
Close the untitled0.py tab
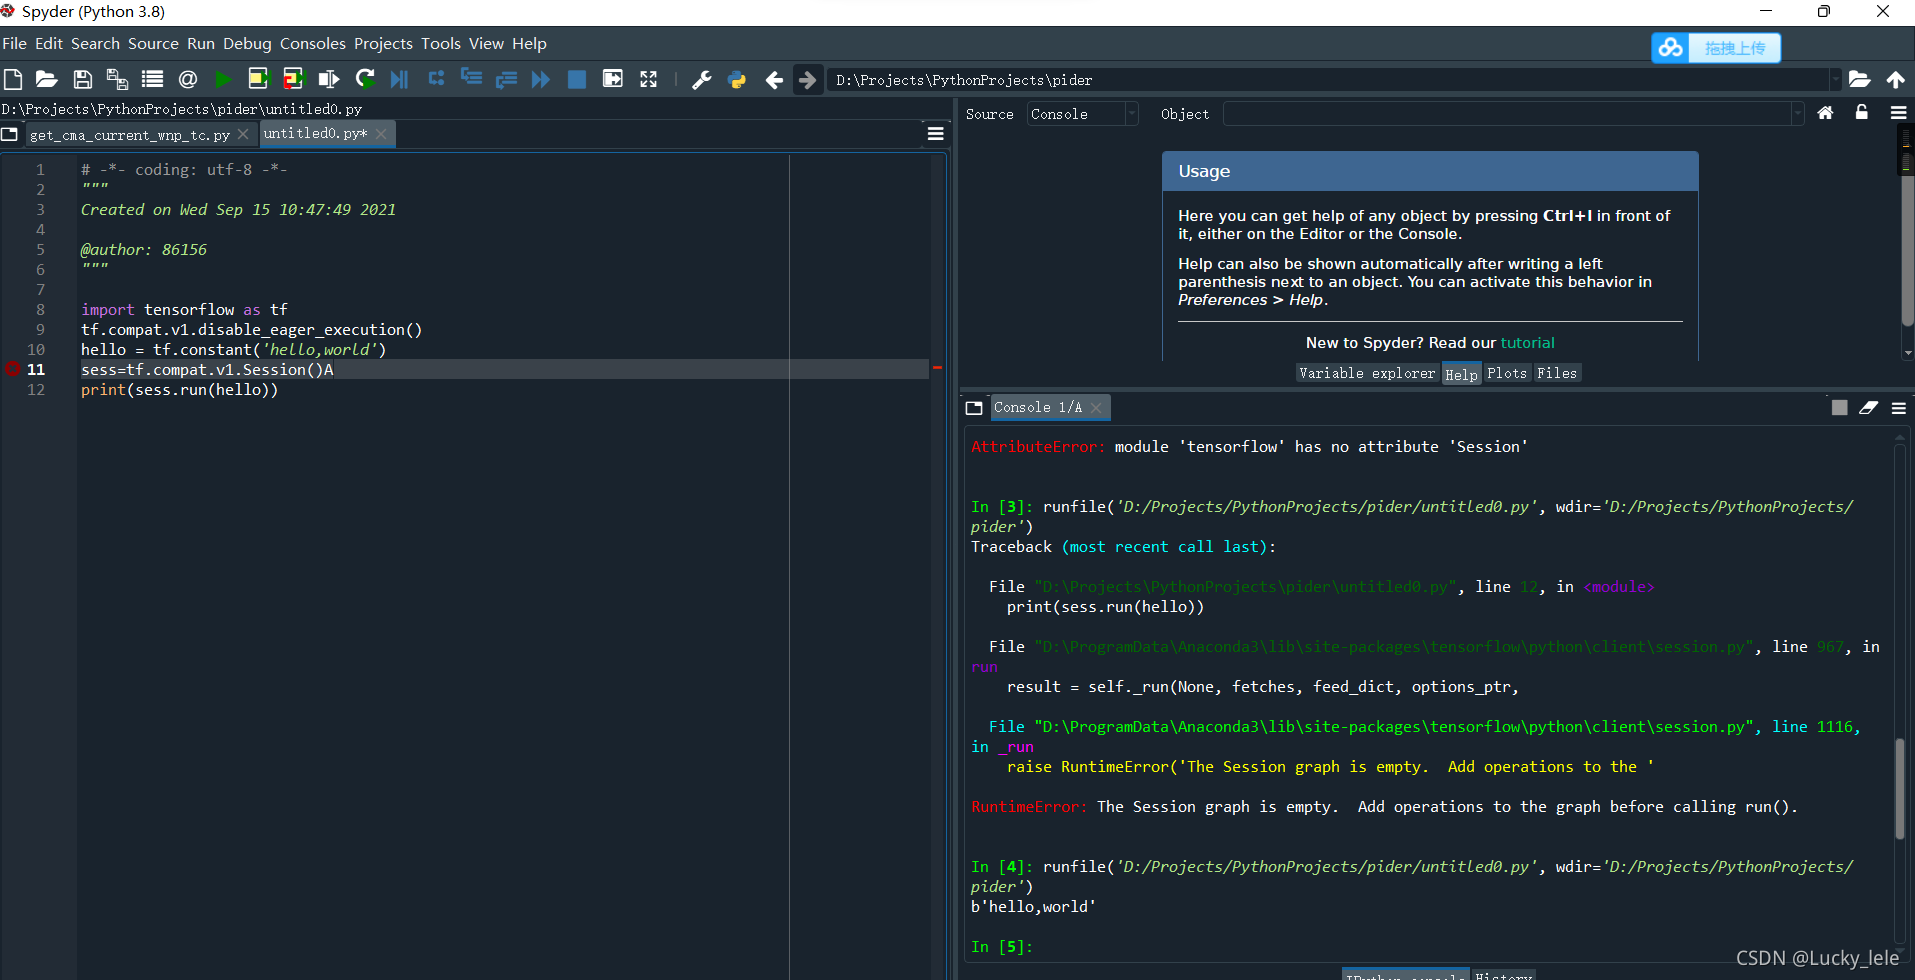(x=381, y=134)
